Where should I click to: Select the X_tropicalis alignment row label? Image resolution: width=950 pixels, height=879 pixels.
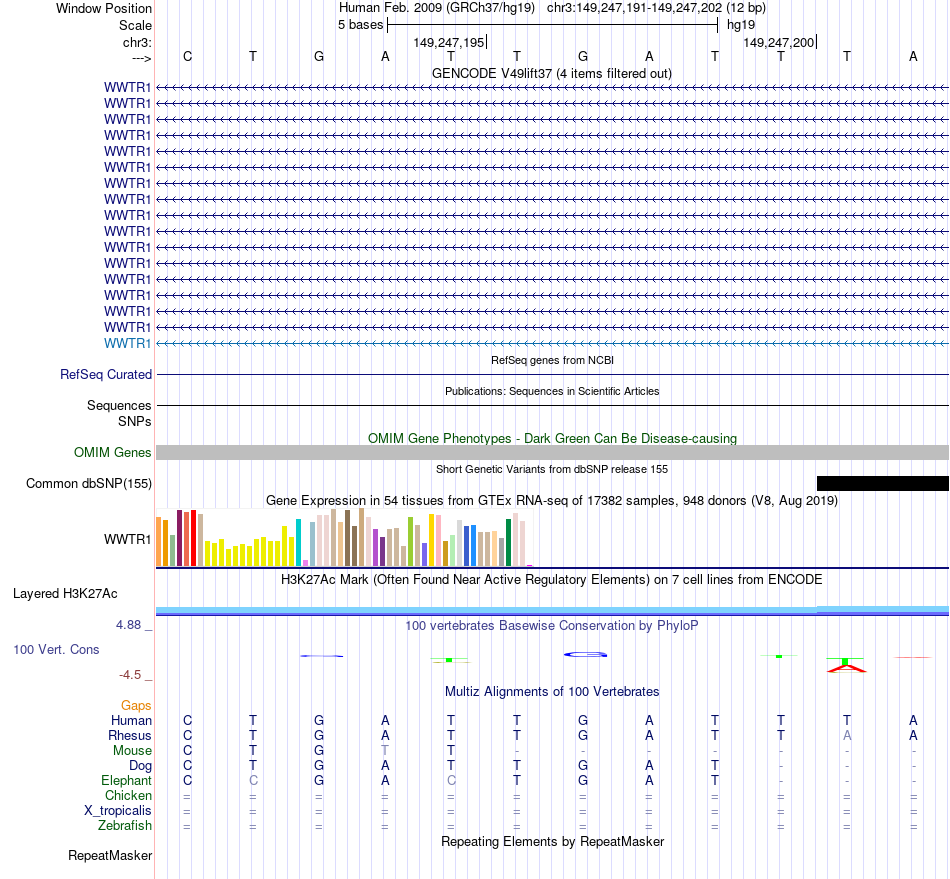(118, 811)
